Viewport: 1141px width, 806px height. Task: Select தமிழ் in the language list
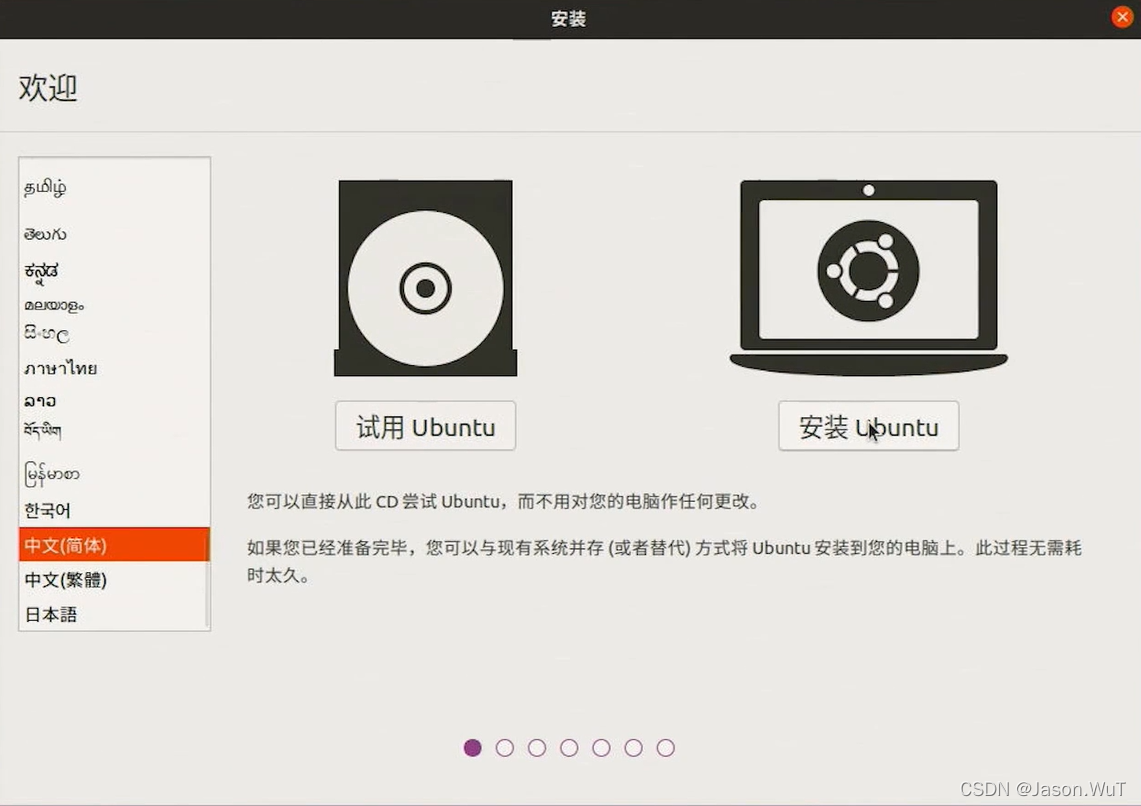click(114, 188)
